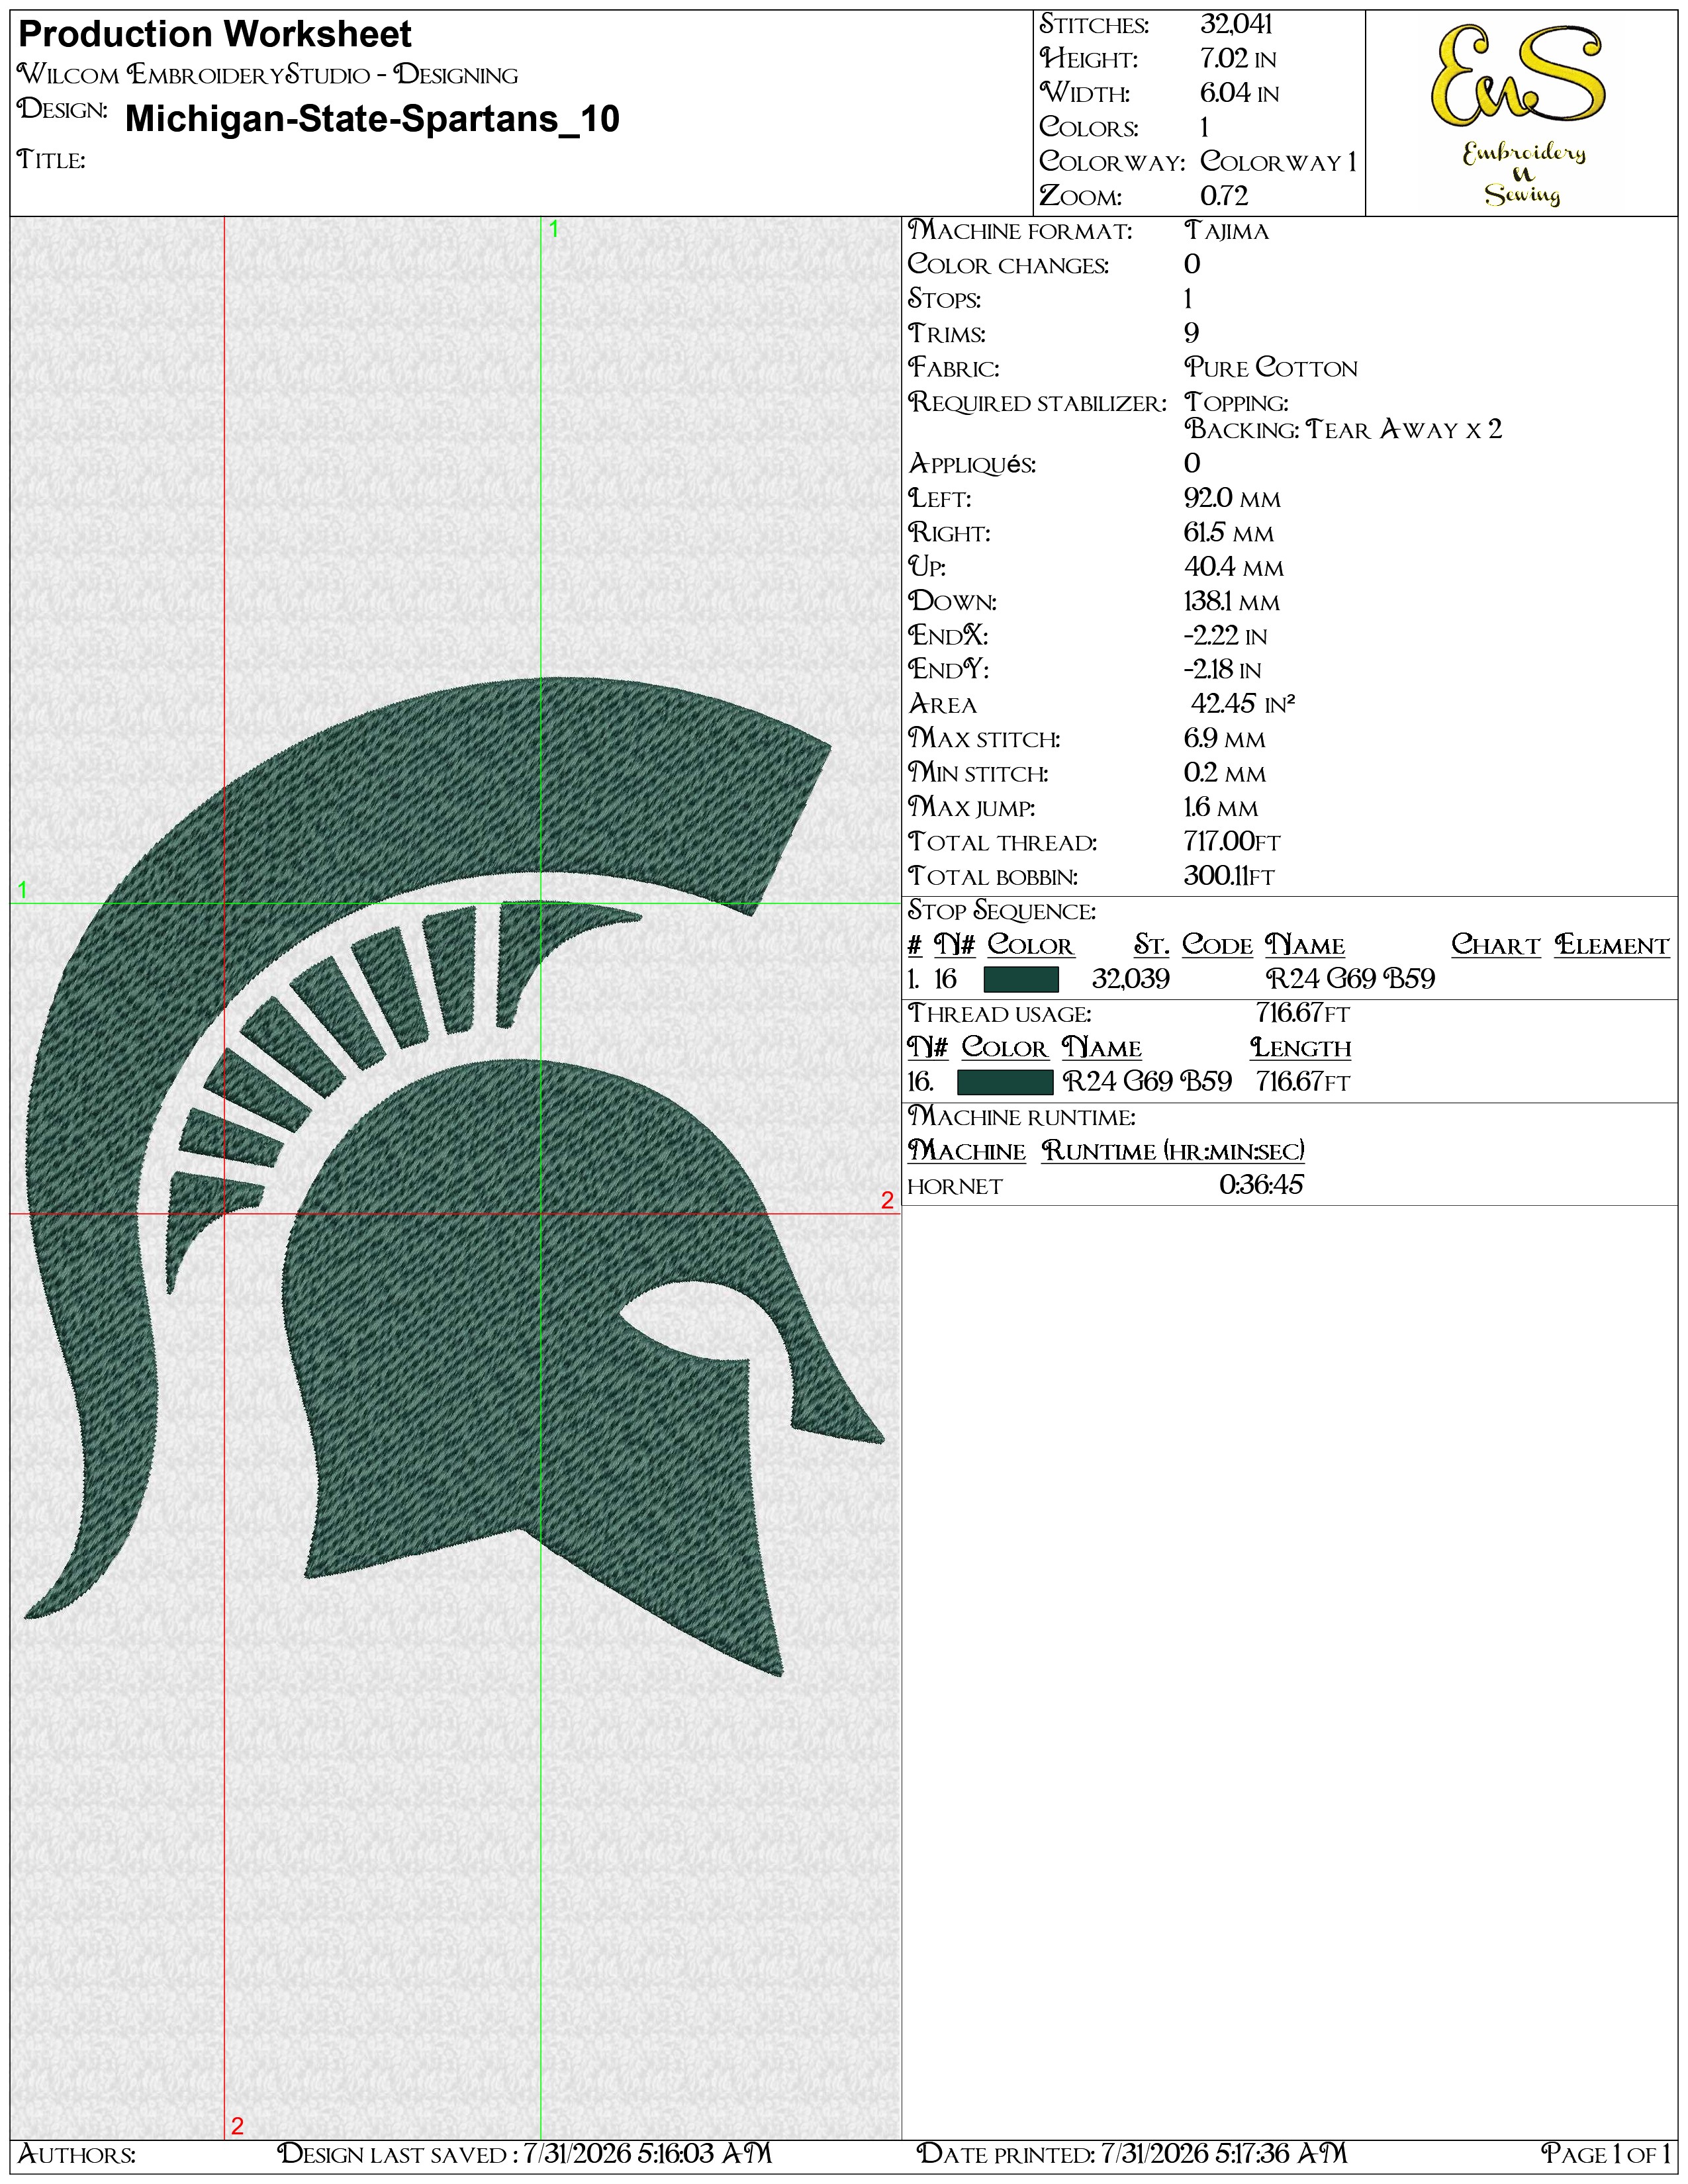Image resolution: width=1688 pixels, height=2184 pixels.
Task: Click the Stop Sequence thread color swatch
Action: point(1021,979)
